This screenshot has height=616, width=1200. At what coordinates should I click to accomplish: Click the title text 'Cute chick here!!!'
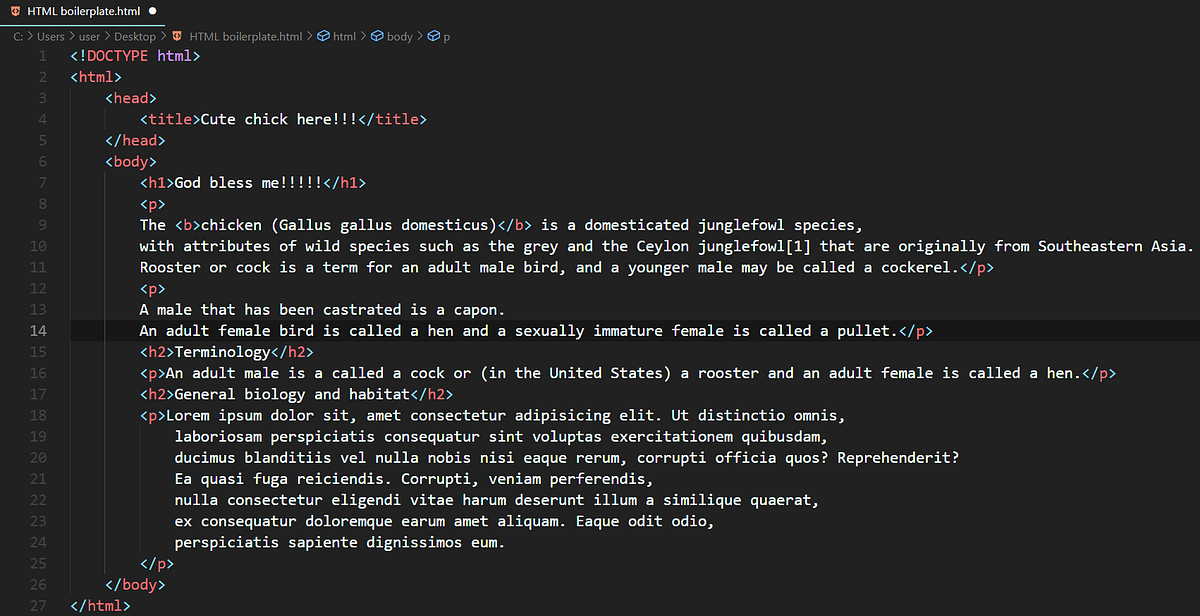coord(279,119)
